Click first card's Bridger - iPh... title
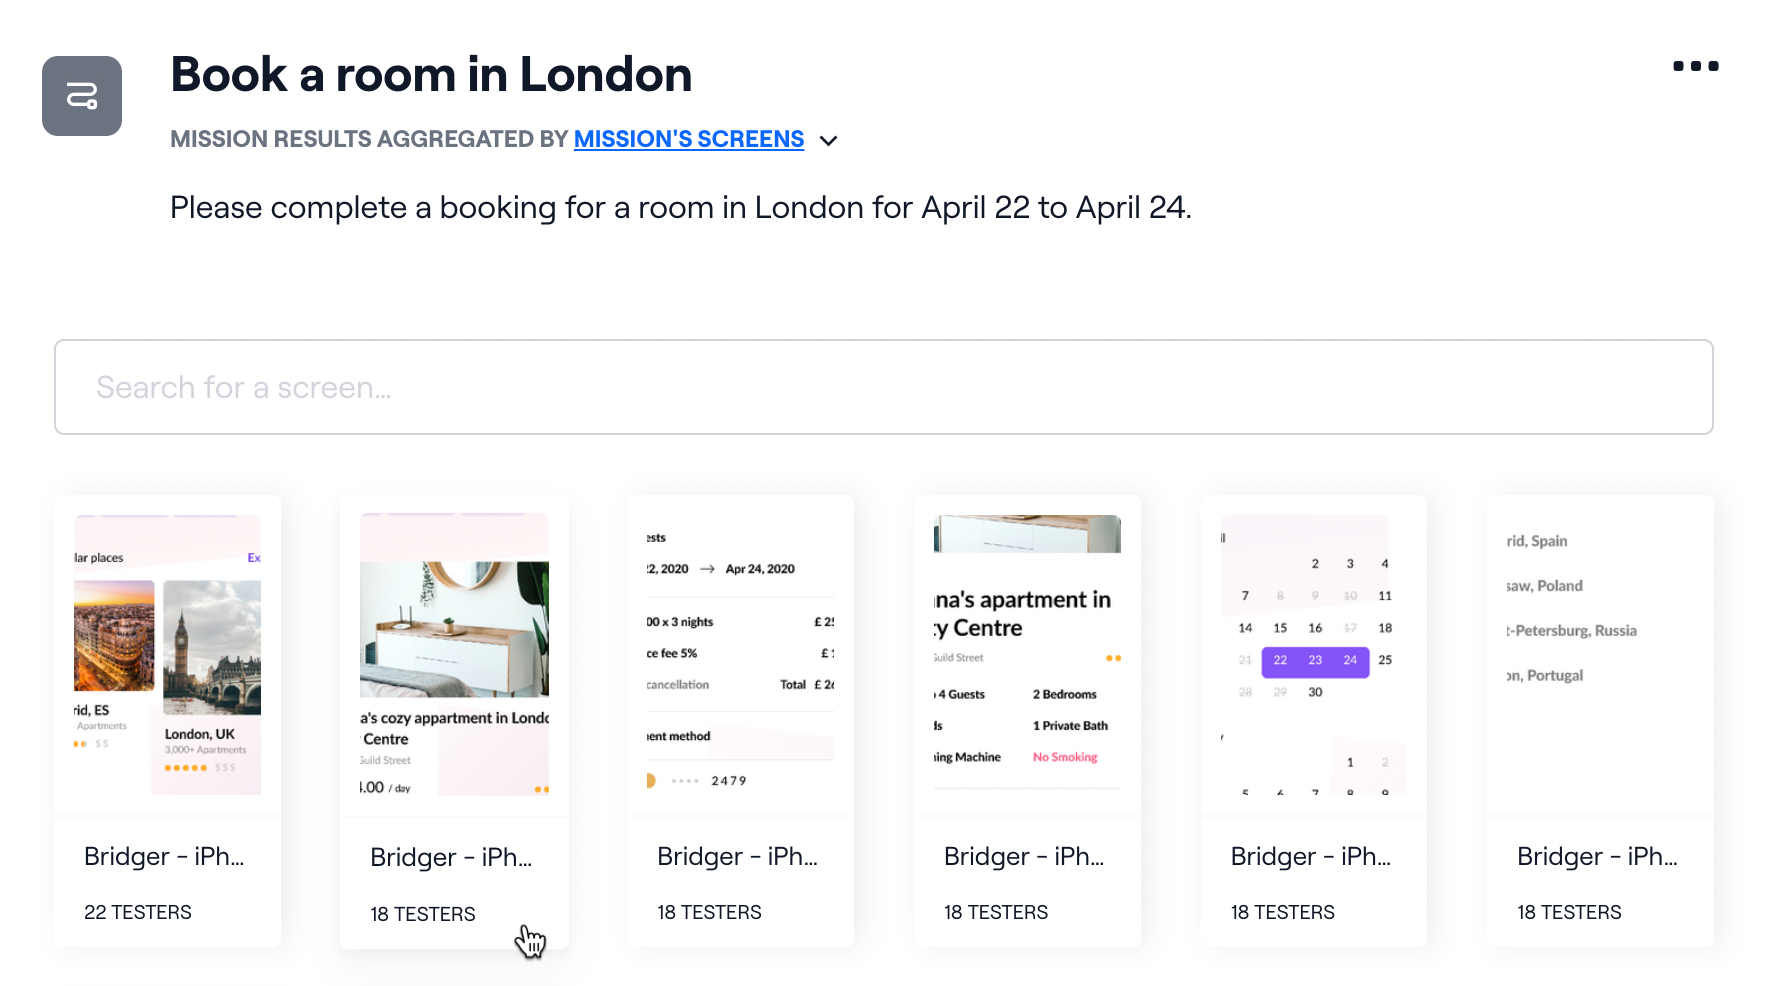The image size is (1766, 986). coord(164,857)
